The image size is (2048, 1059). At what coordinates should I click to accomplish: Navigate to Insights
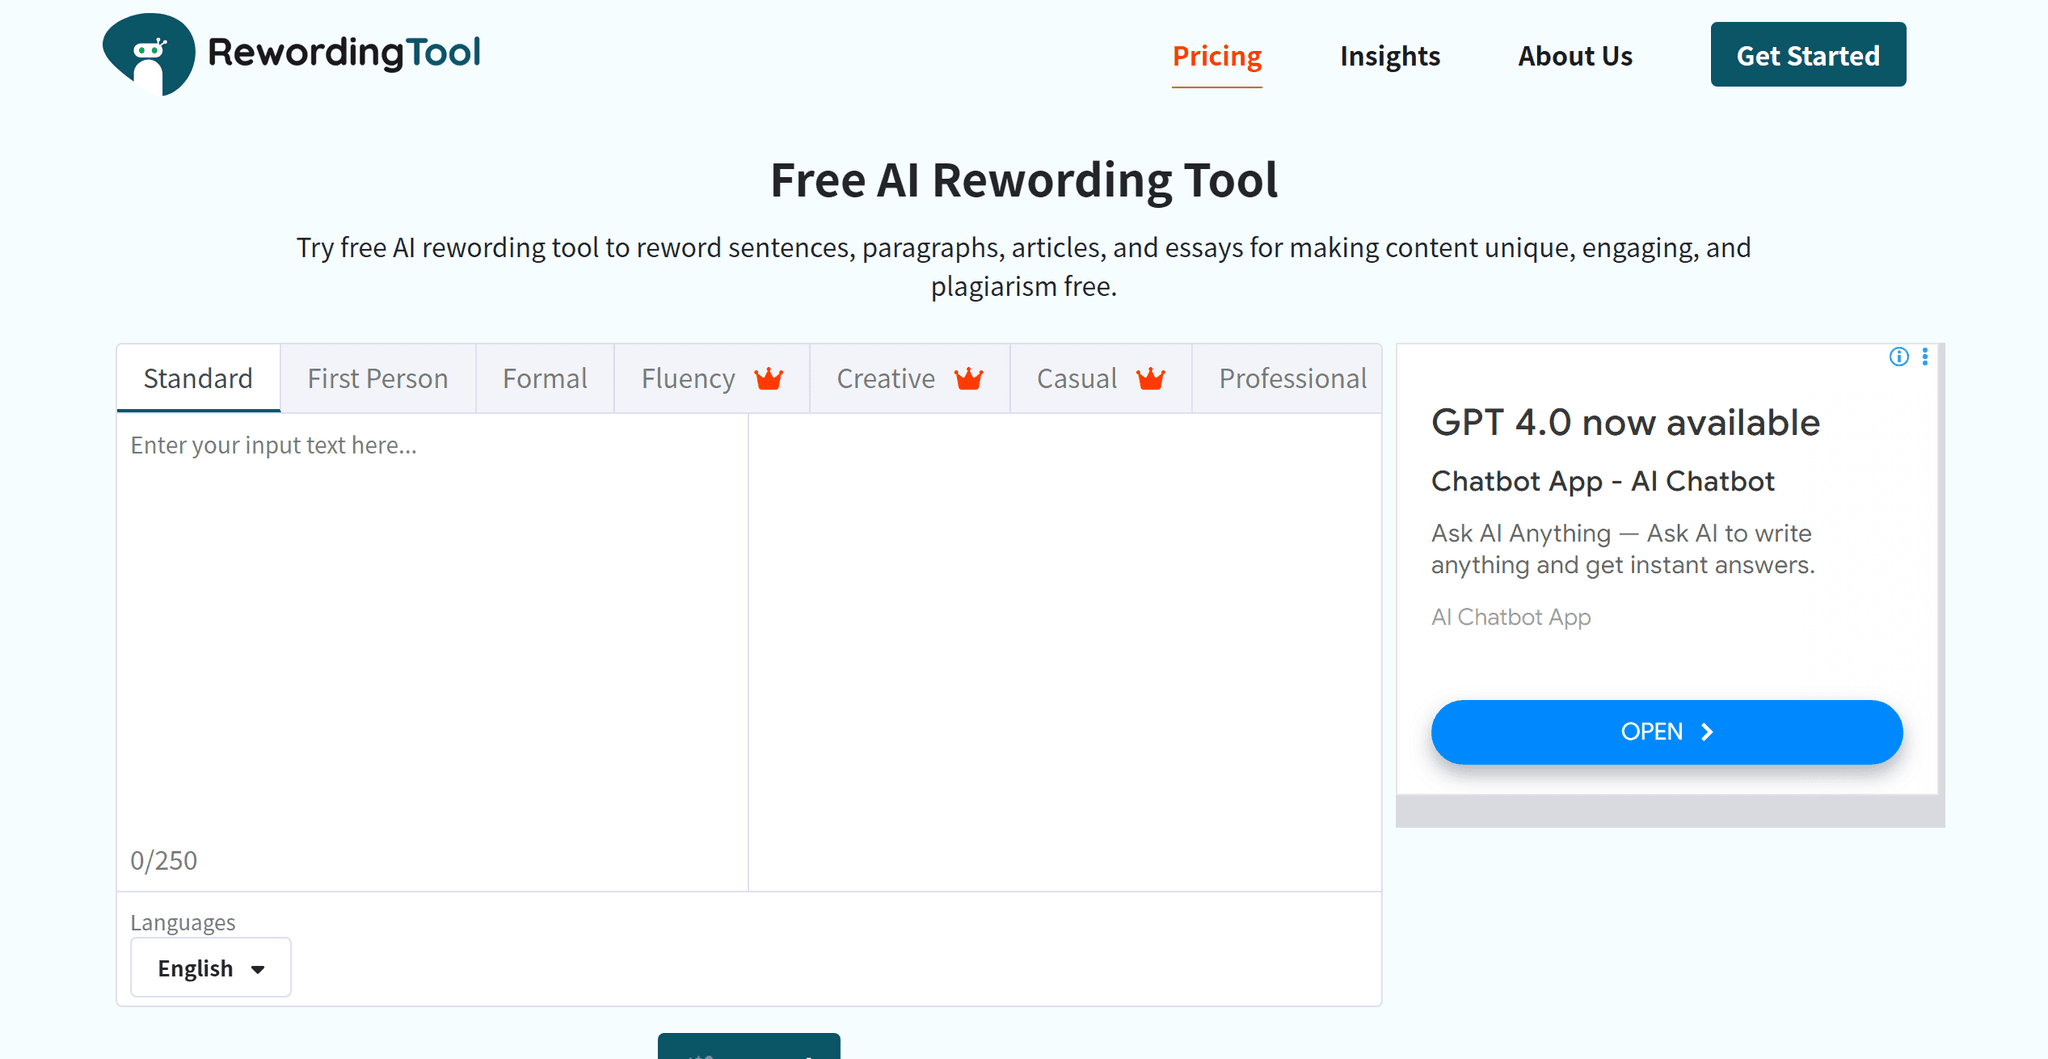1389,56
